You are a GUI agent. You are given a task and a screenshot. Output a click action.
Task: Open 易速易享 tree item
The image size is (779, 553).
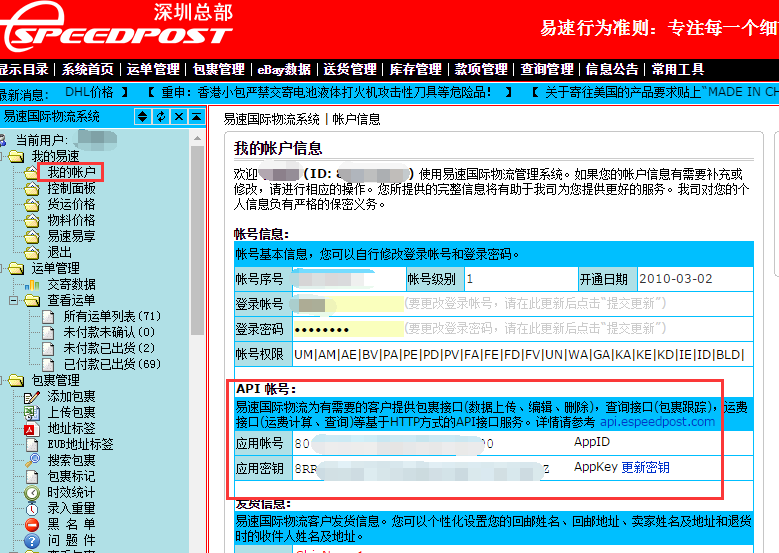(x=72, y=236)
